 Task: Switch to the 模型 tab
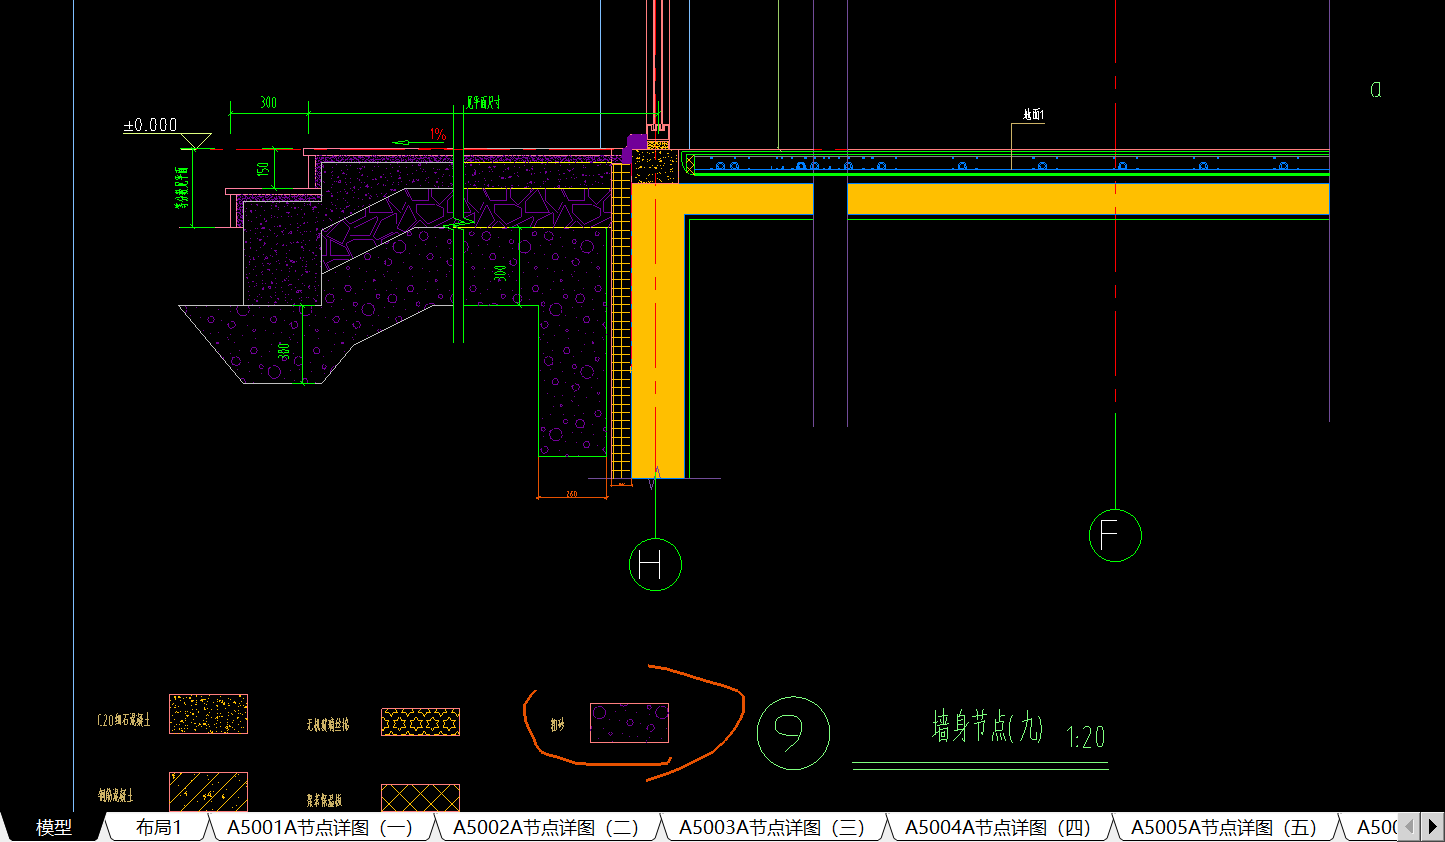pyautogui.click(x=54, y=827)
